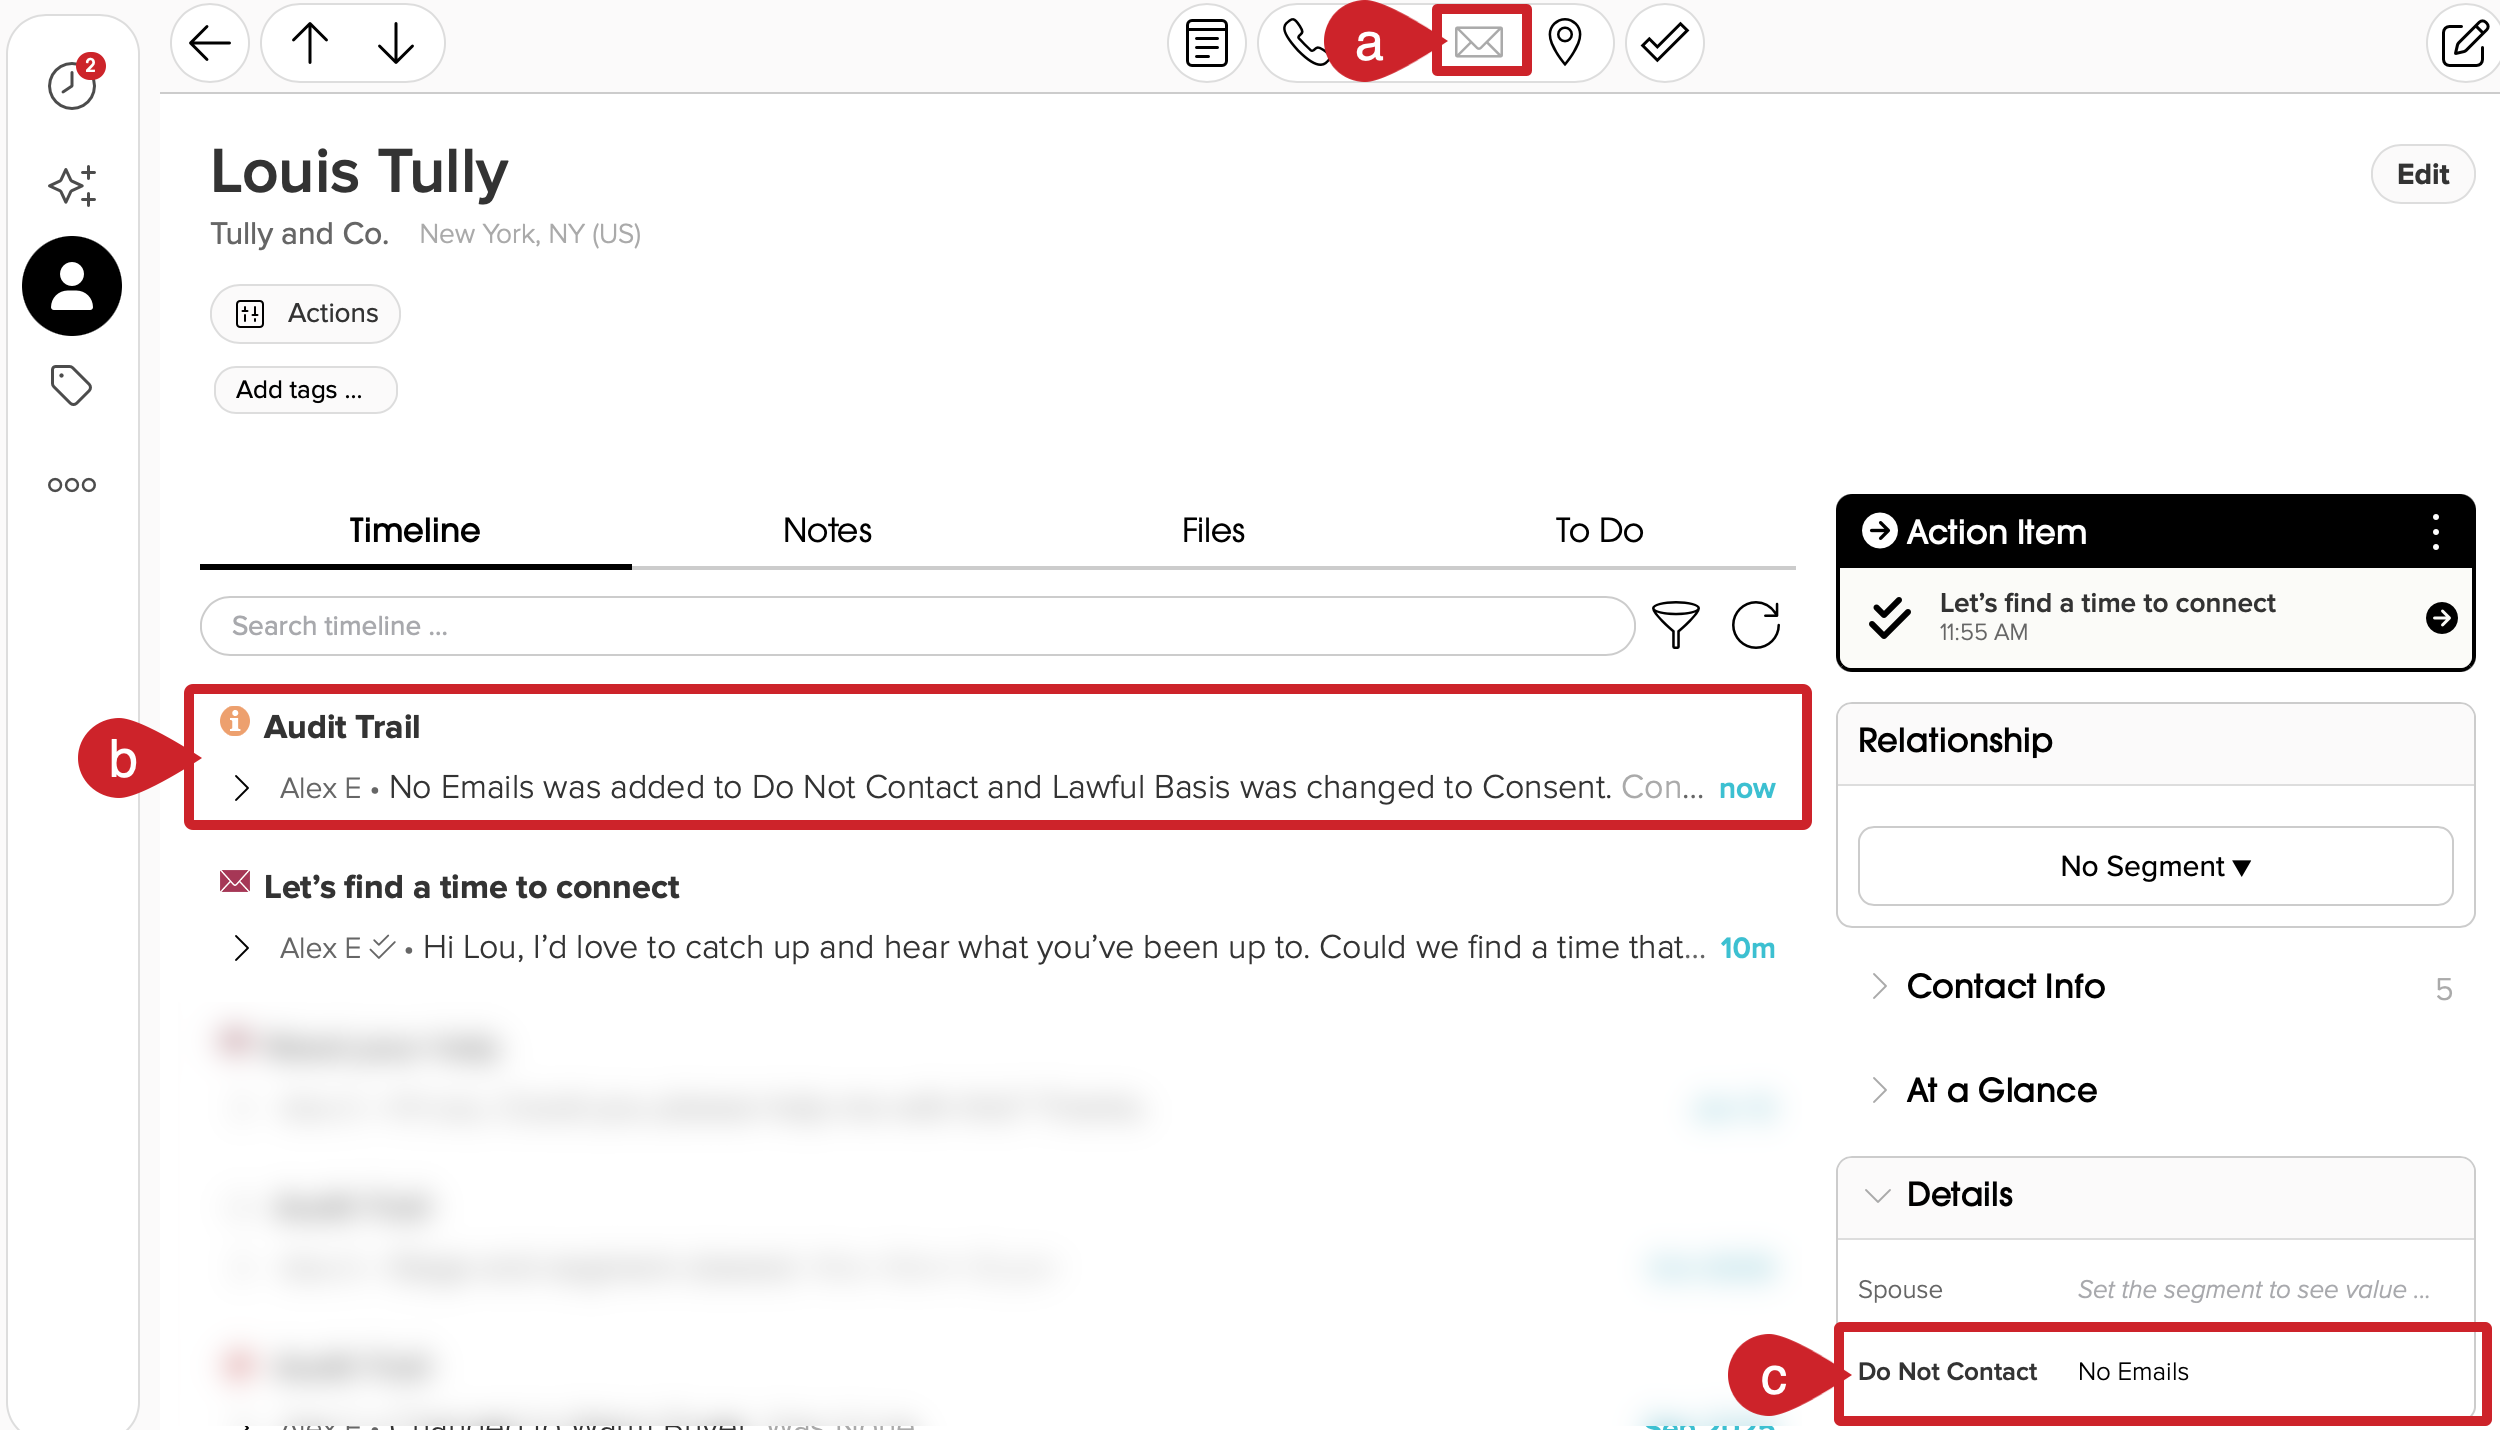Expand the Audit Trail entry chevron
The width and height of the screenshot is (2500, 1430).
[241, 788]
